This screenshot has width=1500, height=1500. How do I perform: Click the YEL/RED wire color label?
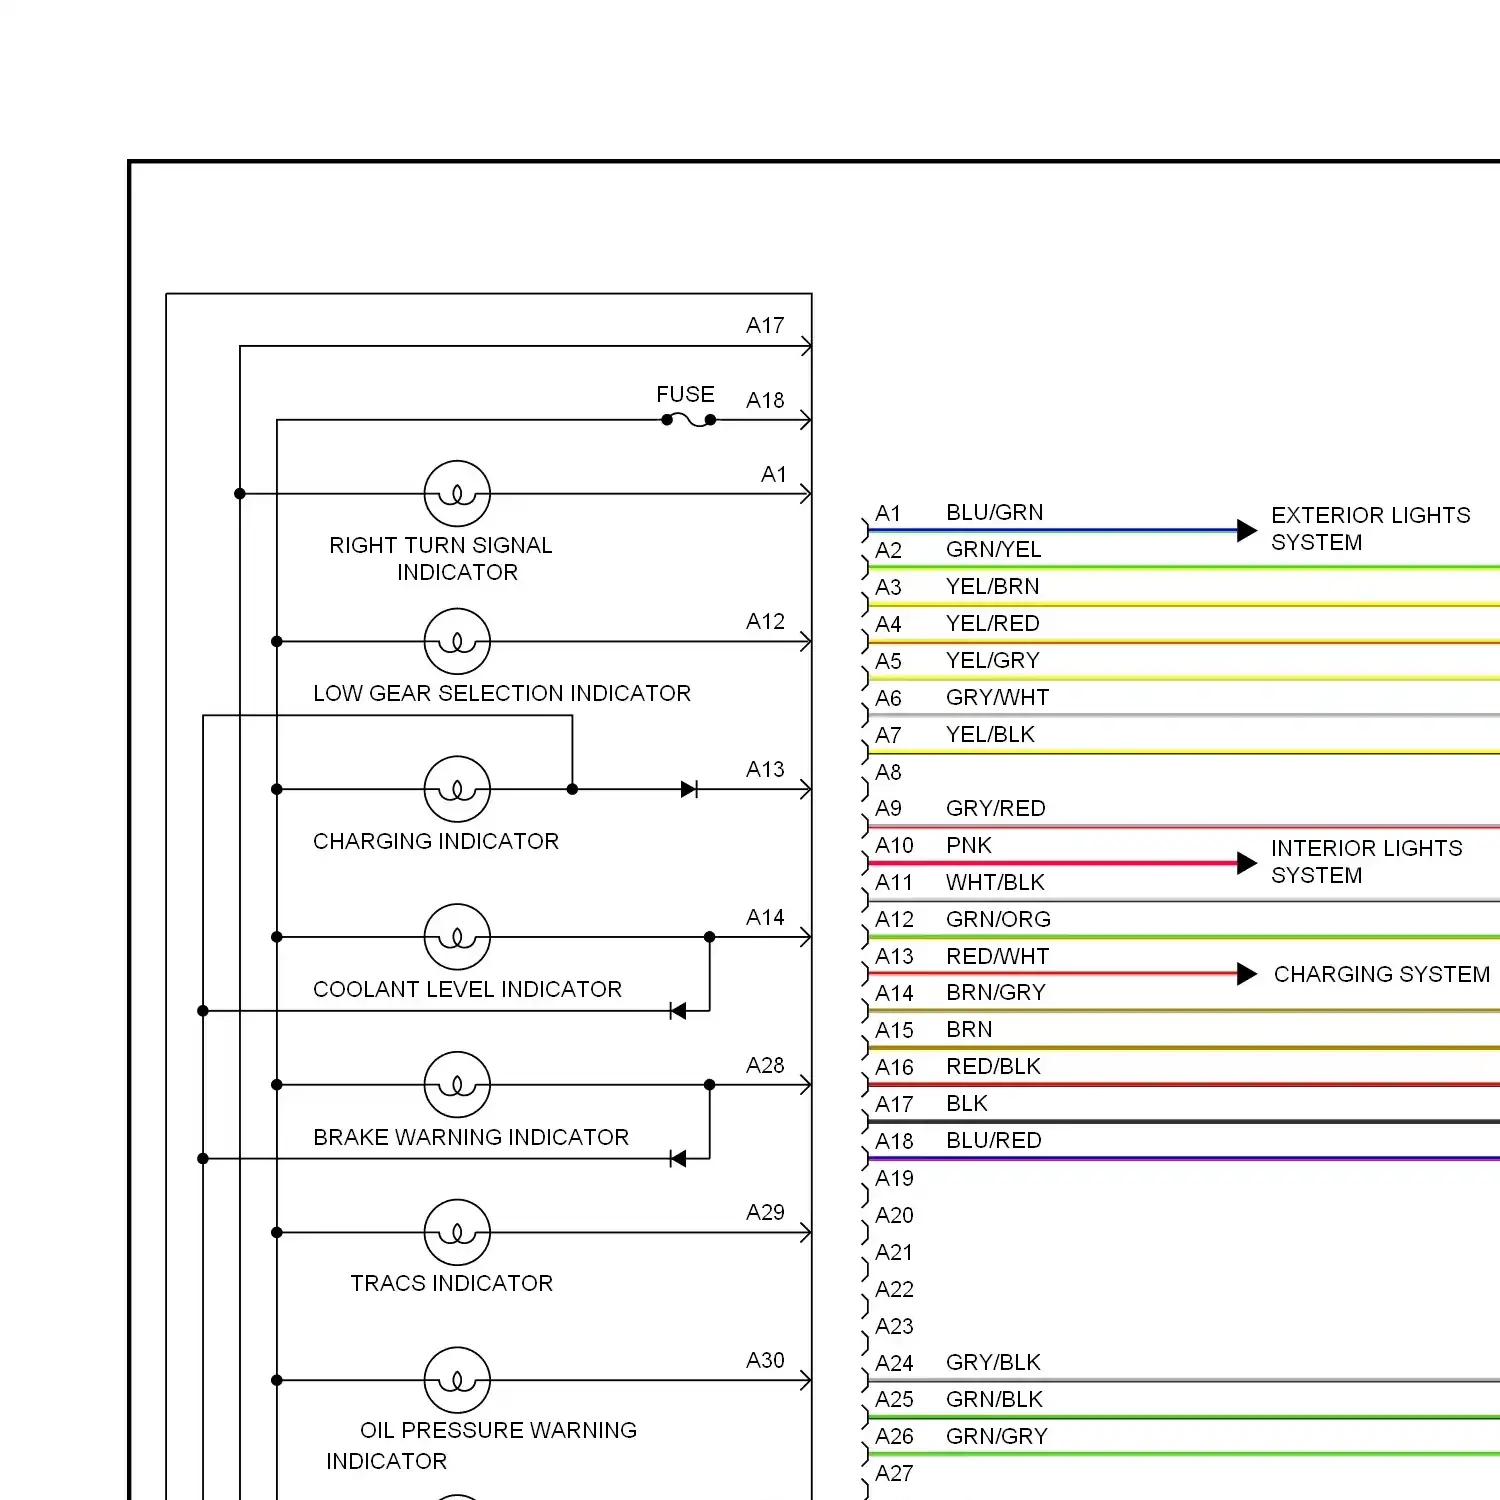[x=993, y=623]
